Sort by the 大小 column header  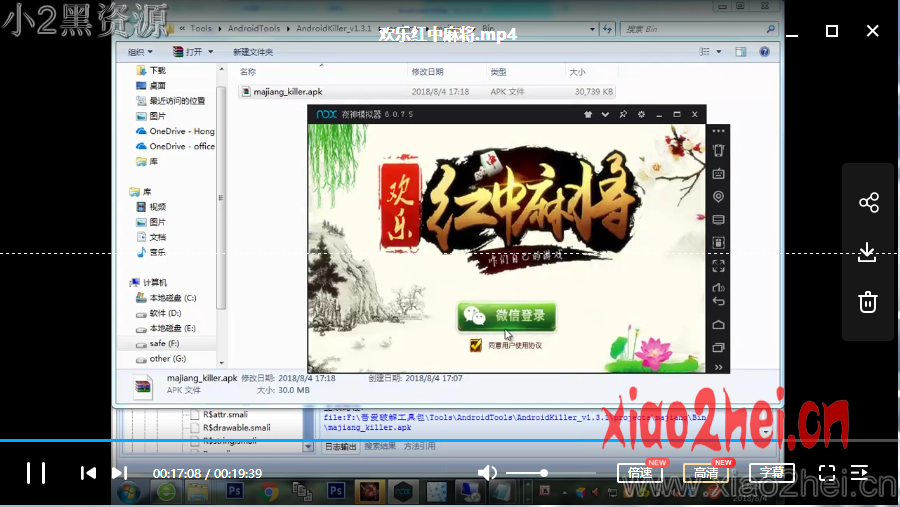click(577, 72)
